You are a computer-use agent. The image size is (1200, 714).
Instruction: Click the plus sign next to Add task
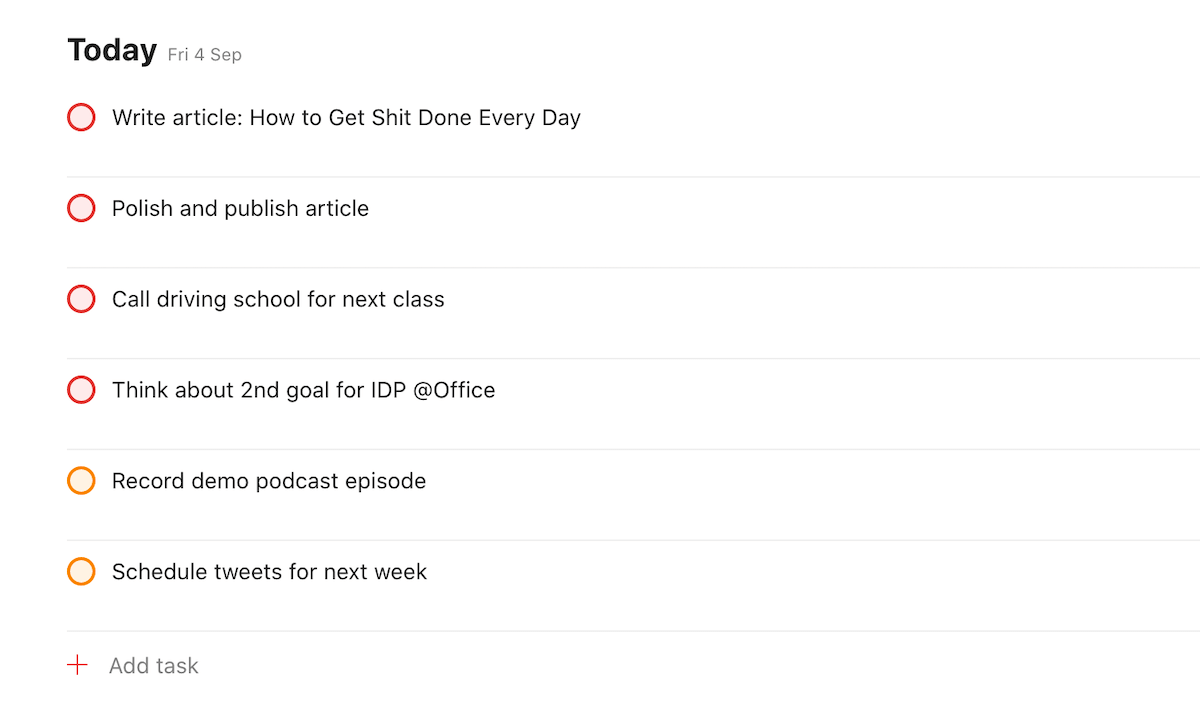click(x=79, y=665)
